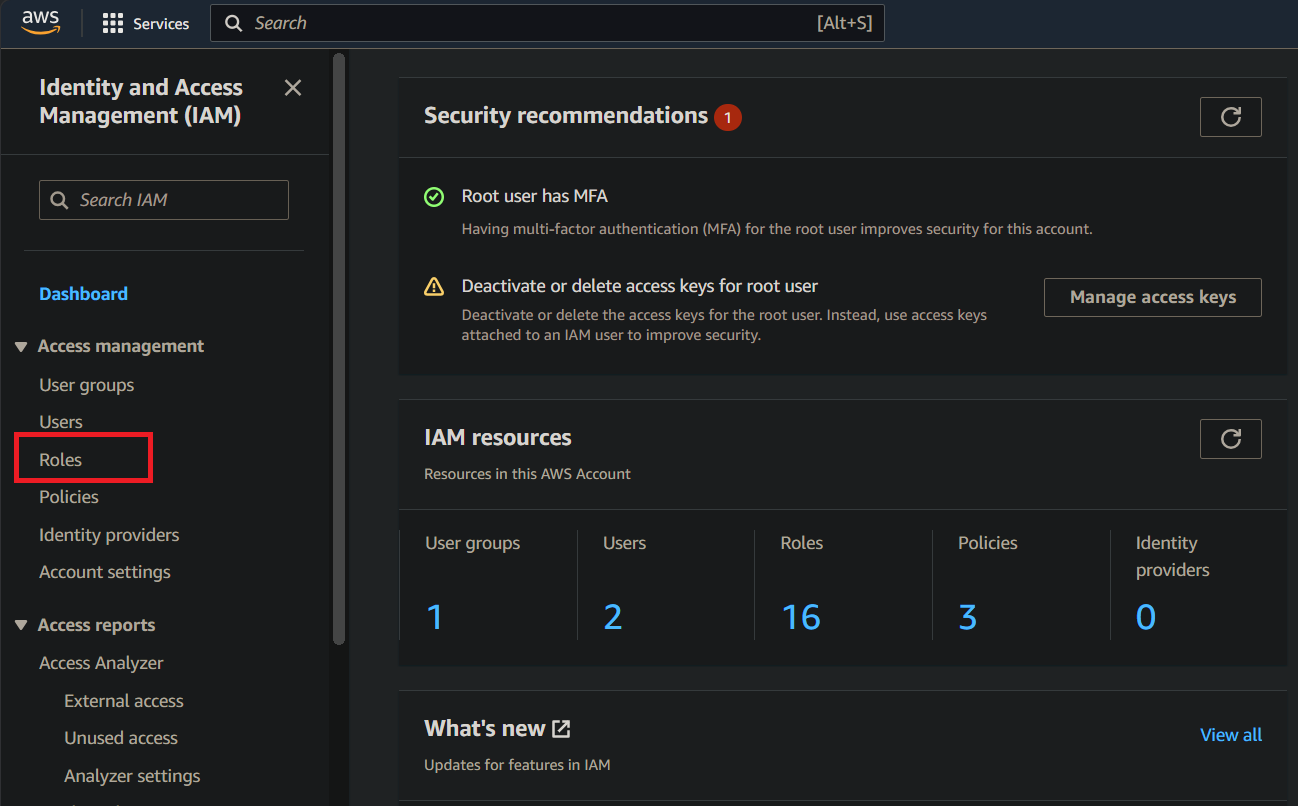Image resolution: width=1298 pixels, height=806 pixels.
Task: Click the Roles count of 16
Action: pyautogui.click(x=801, y=617)
